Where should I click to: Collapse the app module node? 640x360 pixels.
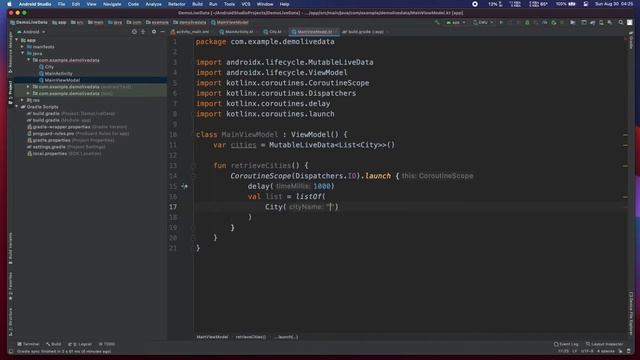17,40
